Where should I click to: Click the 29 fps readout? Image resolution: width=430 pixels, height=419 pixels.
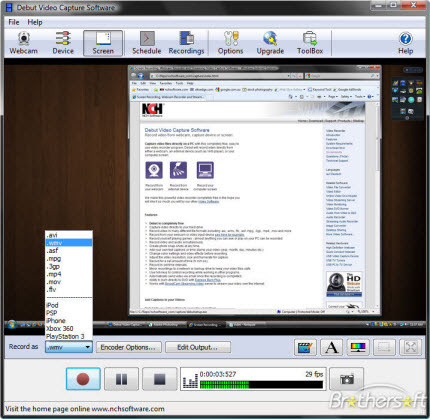(x=314, y=374)
